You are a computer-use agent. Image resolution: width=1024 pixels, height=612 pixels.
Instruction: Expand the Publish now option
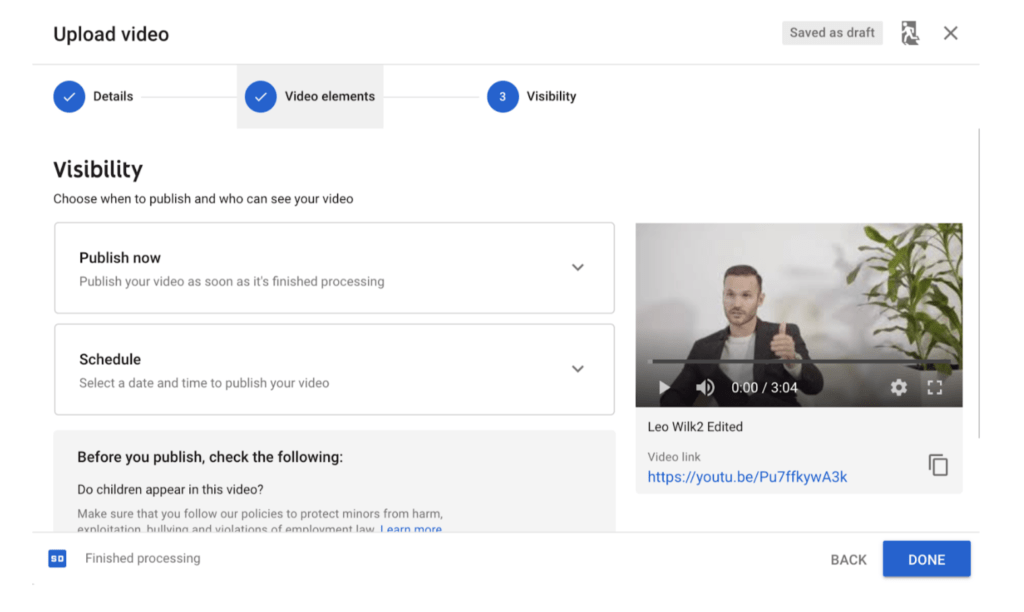pyautogui.click(x=577, y=268)
